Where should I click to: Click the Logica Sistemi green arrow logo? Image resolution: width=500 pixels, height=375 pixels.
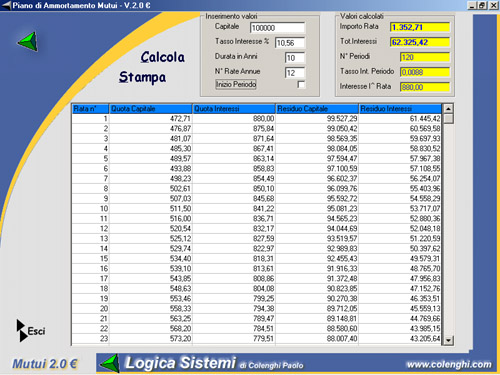point(110,363)
